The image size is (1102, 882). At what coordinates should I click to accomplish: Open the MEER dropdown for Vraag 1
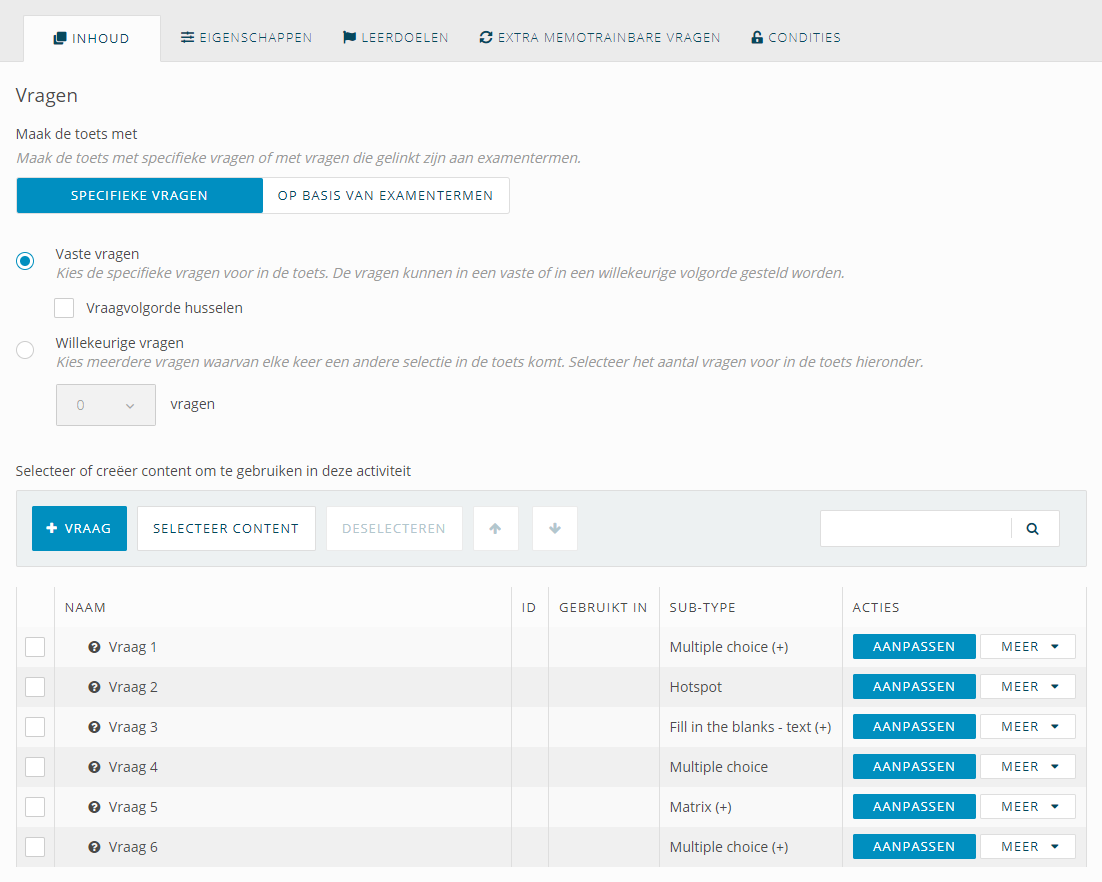click(1027, 646)
